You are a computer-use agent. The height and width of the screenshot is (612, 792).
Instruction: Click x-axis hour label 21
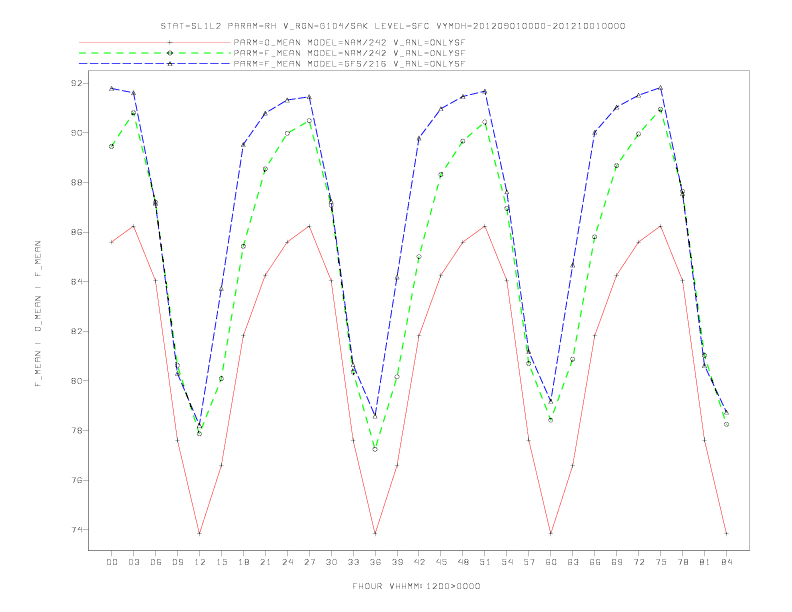click(x=265, y=562)
